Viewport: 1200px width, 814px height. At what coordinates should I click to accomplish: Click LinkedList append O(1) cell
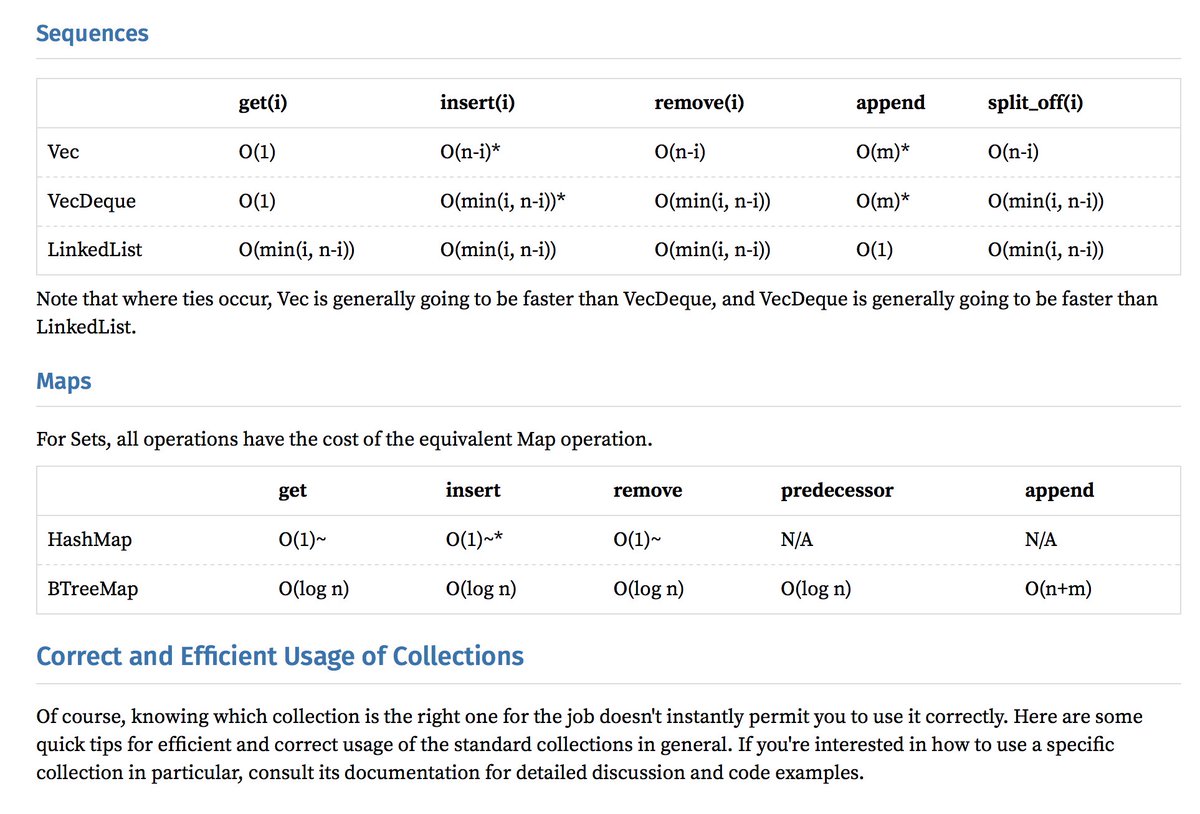coord(875,250)
